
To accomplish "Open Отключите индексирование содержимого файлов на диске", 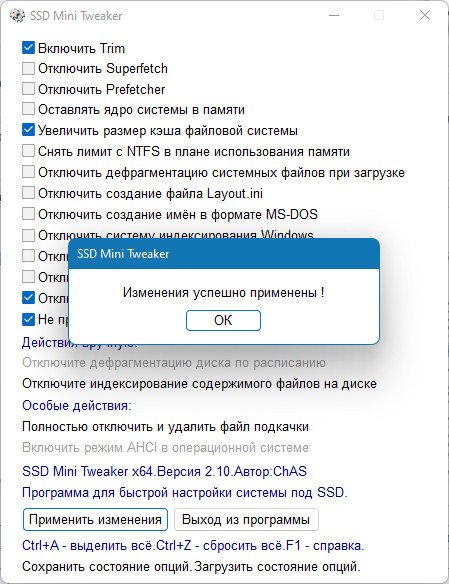I will 199,384.
